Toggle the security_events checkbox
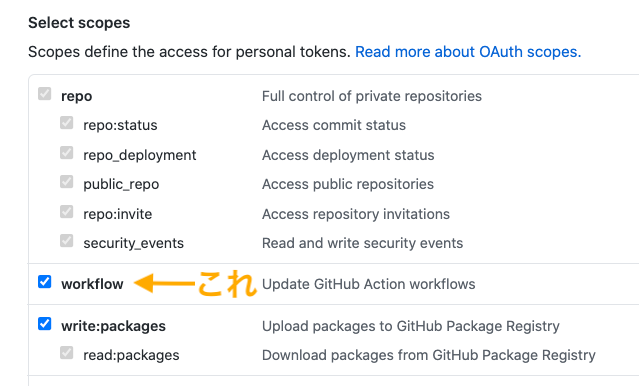 pyautogui.click(x=66, y=241)
